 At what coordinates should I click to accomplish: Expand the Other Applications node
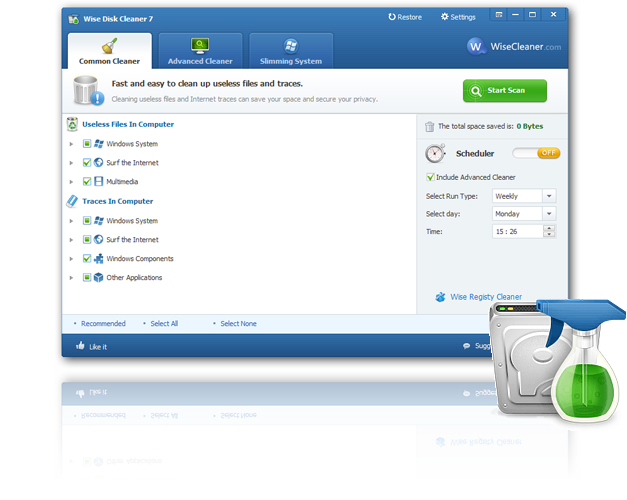(x=71, y=278)
